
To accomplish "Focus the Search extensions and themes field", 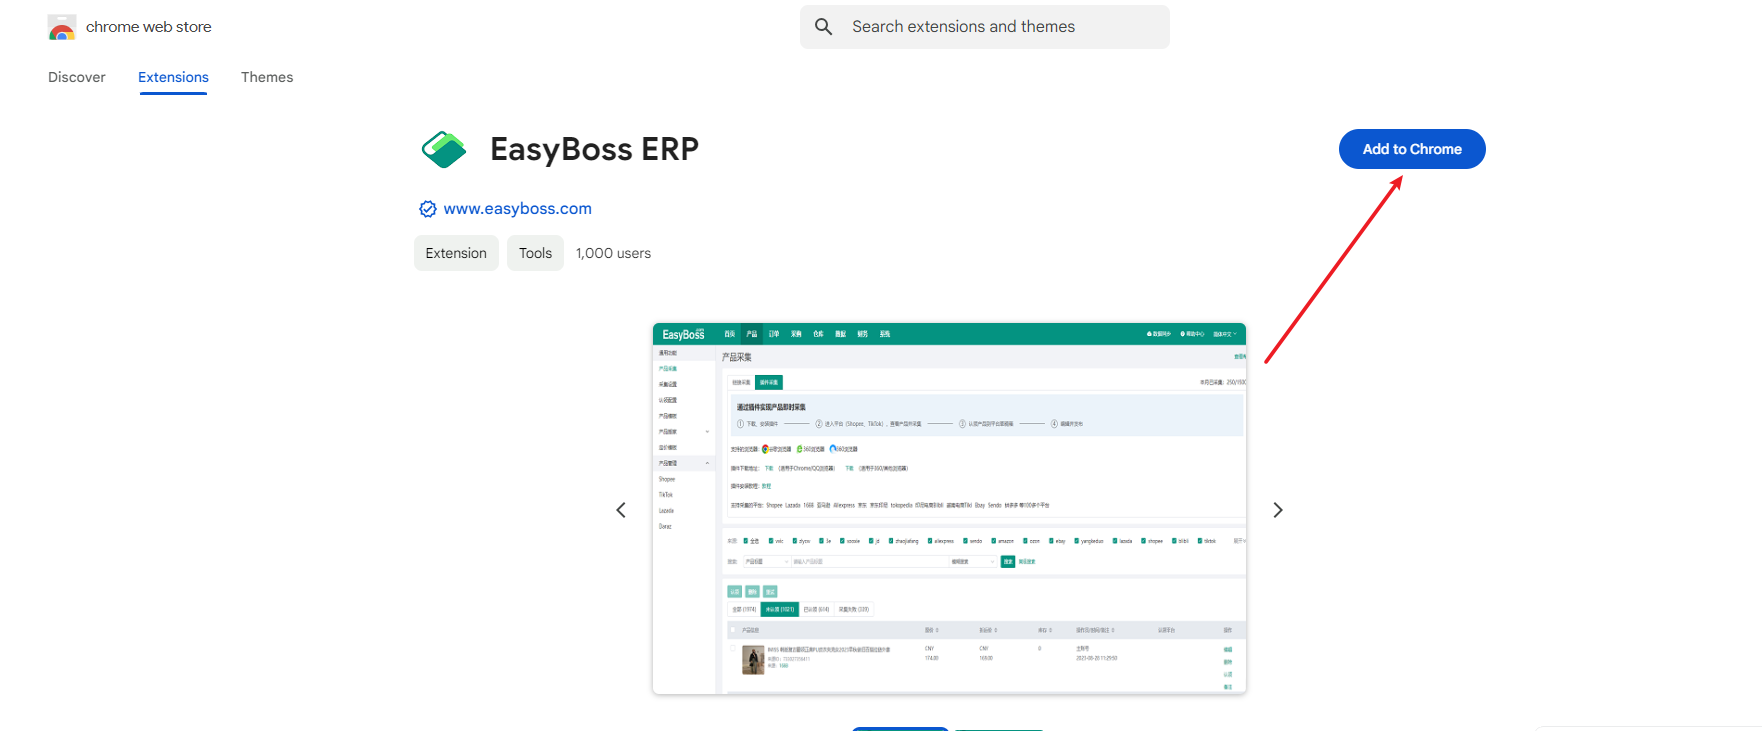I will pos(985,27).
